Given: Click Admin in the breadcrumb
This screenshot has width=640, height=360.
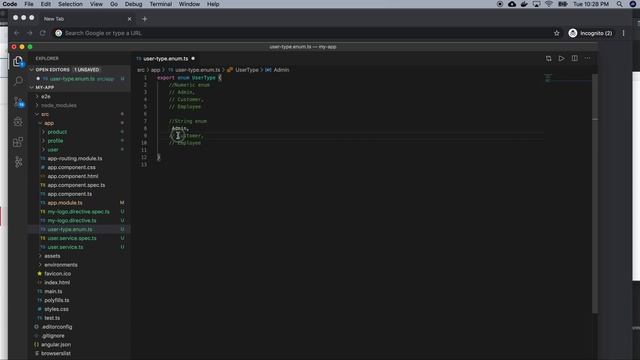Looking at the screenshot, I should pyautogui.click(x=281, y=70).
